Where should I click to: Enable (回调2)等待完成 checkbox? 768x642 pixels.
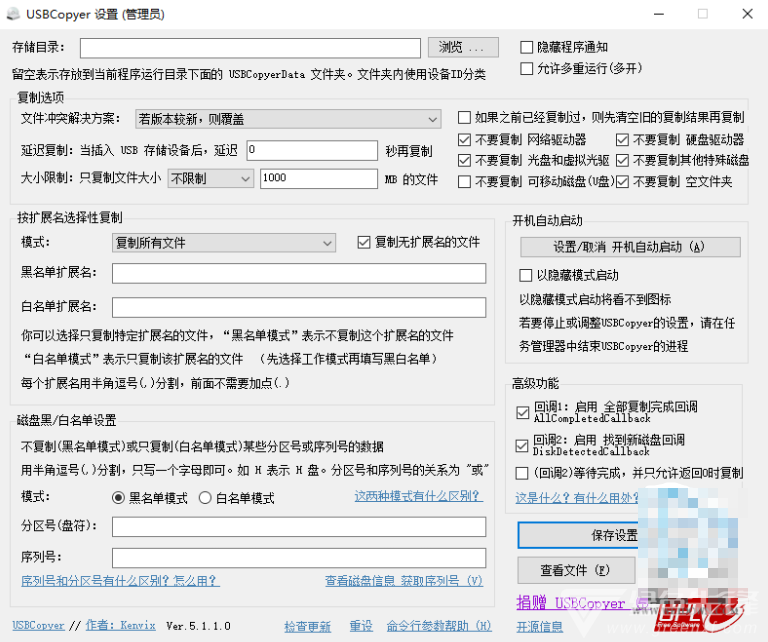[x=522, y=473]
